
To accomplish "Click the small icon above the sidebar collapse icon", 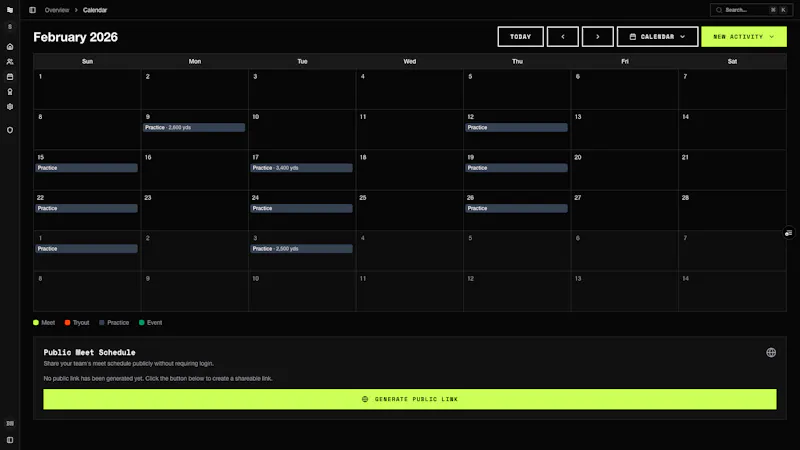I will click(10, 423).
